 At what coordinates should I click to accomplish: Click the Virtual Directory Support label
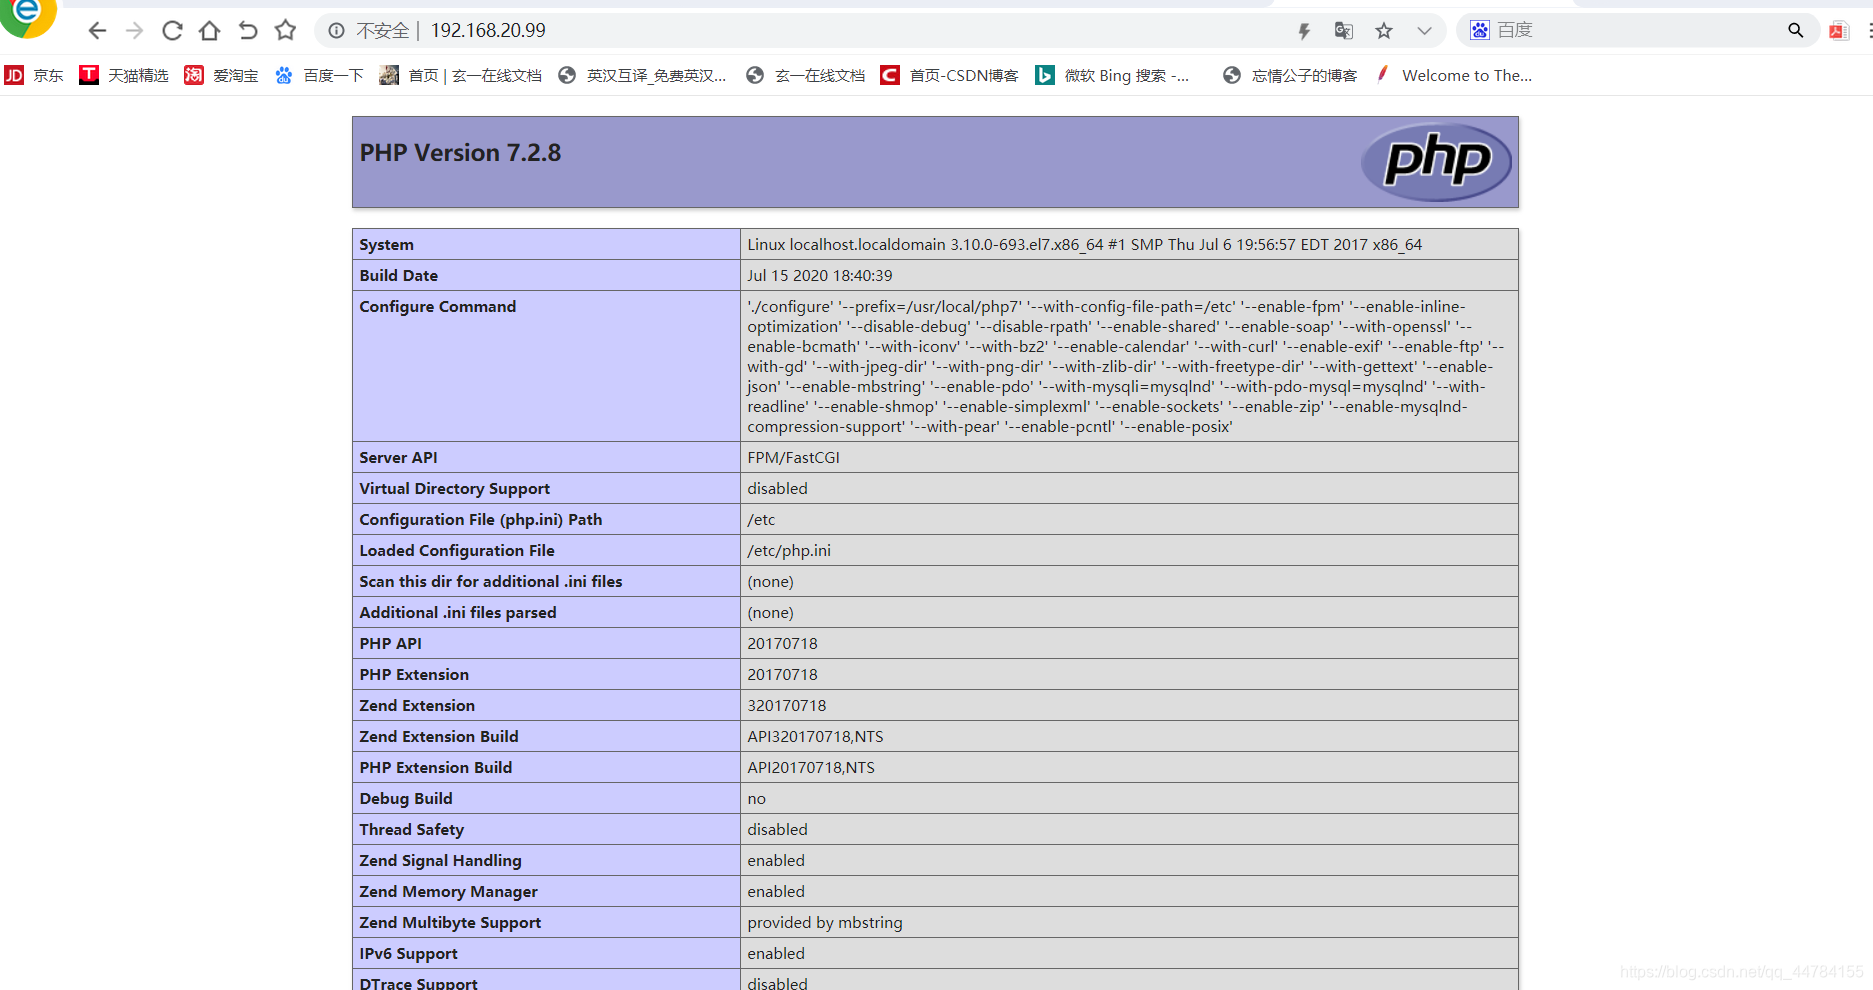pos(455,489)
